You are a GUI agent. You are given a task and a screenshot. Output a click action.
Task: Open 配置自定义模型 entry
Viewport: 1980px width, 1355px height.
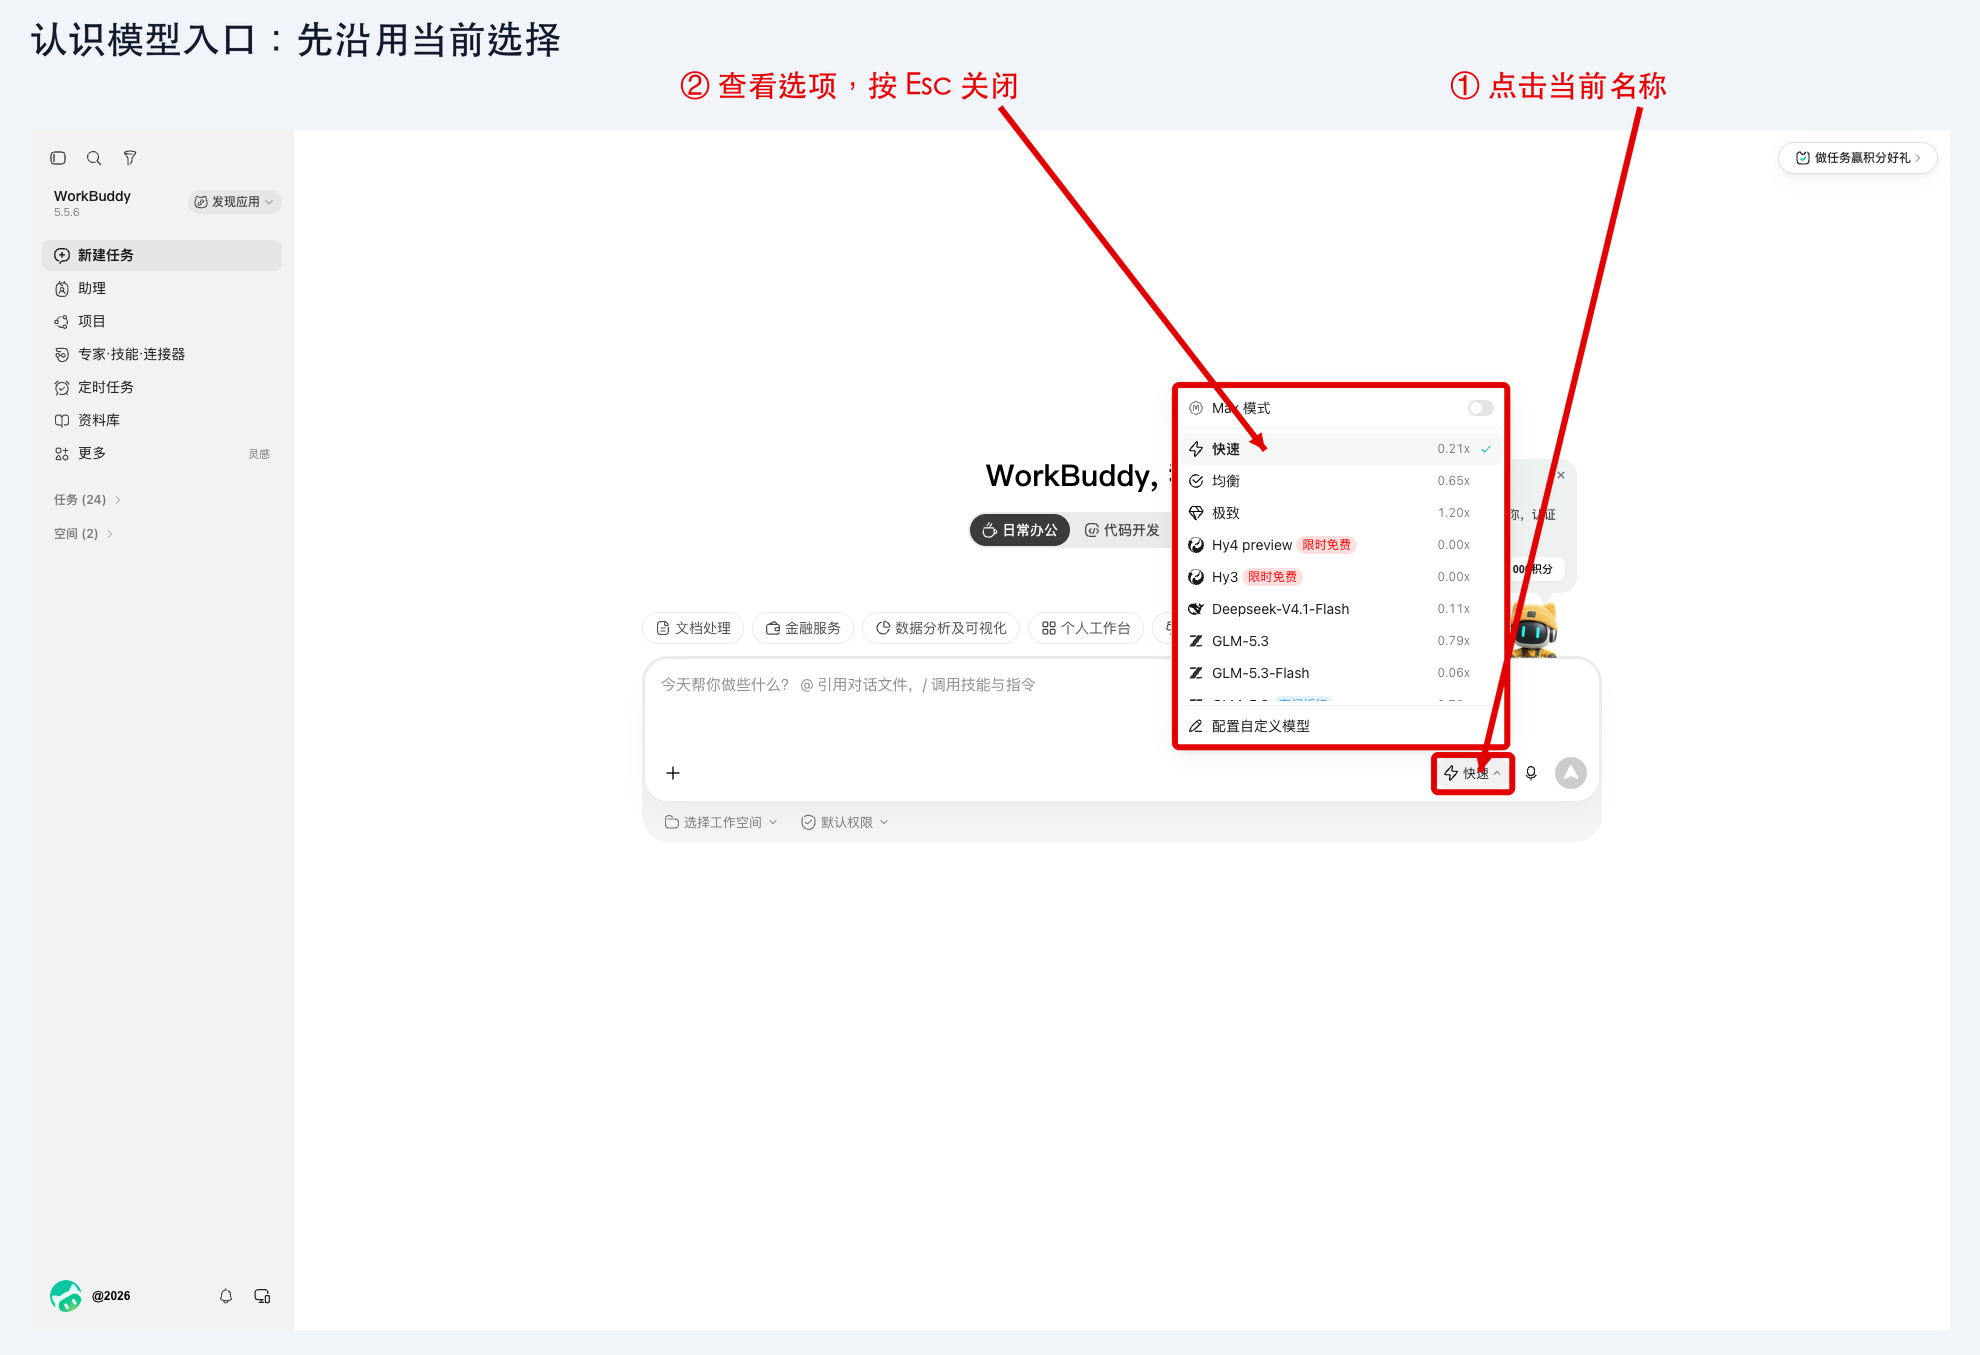point(1340,726)
